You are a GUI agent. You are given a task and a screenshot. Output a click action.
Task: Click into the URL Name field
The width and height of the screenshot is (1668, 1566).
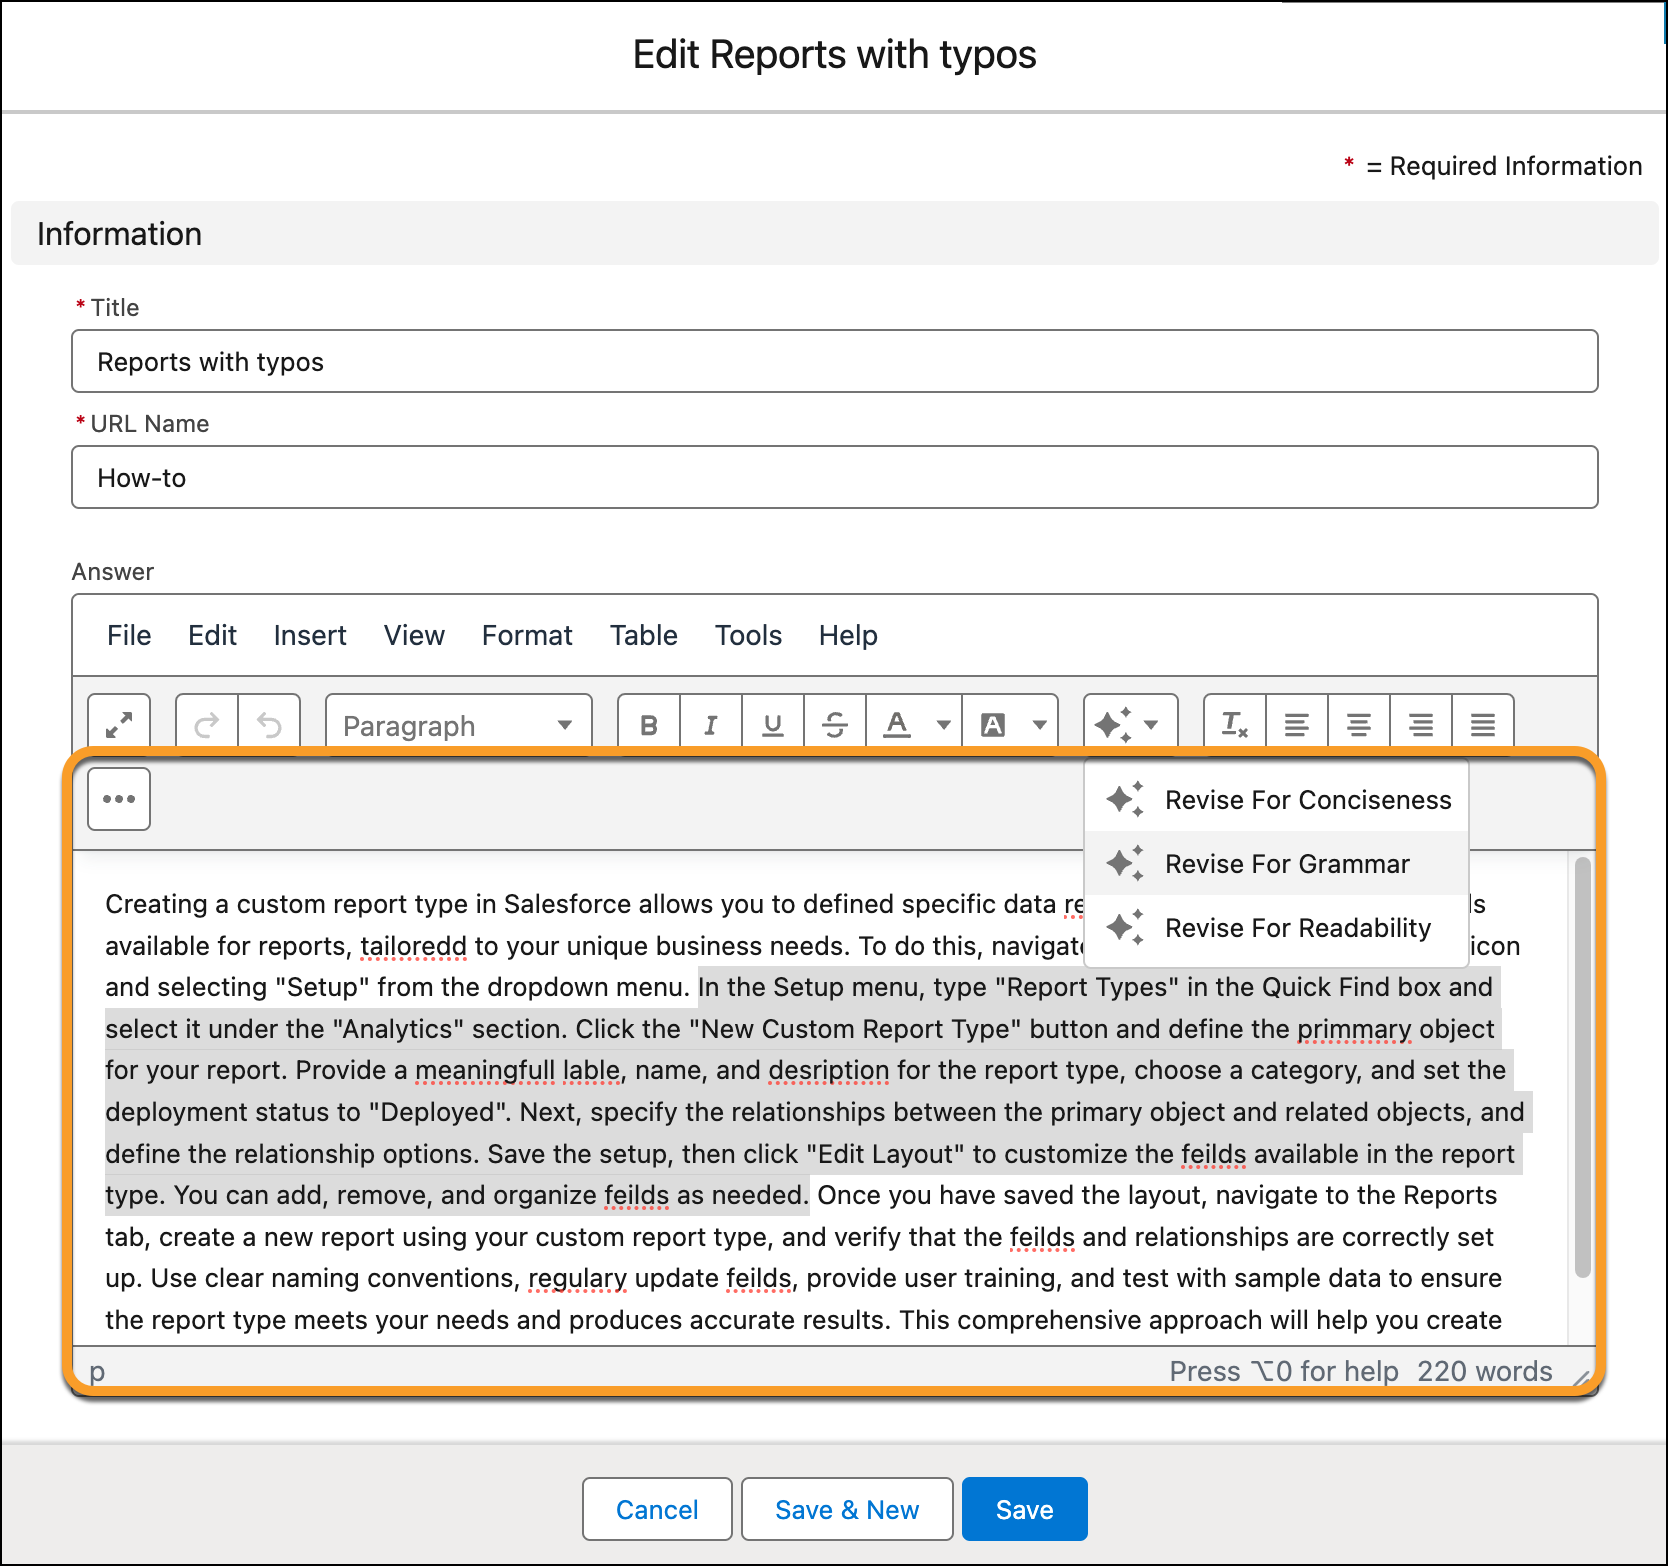point(834,478)
